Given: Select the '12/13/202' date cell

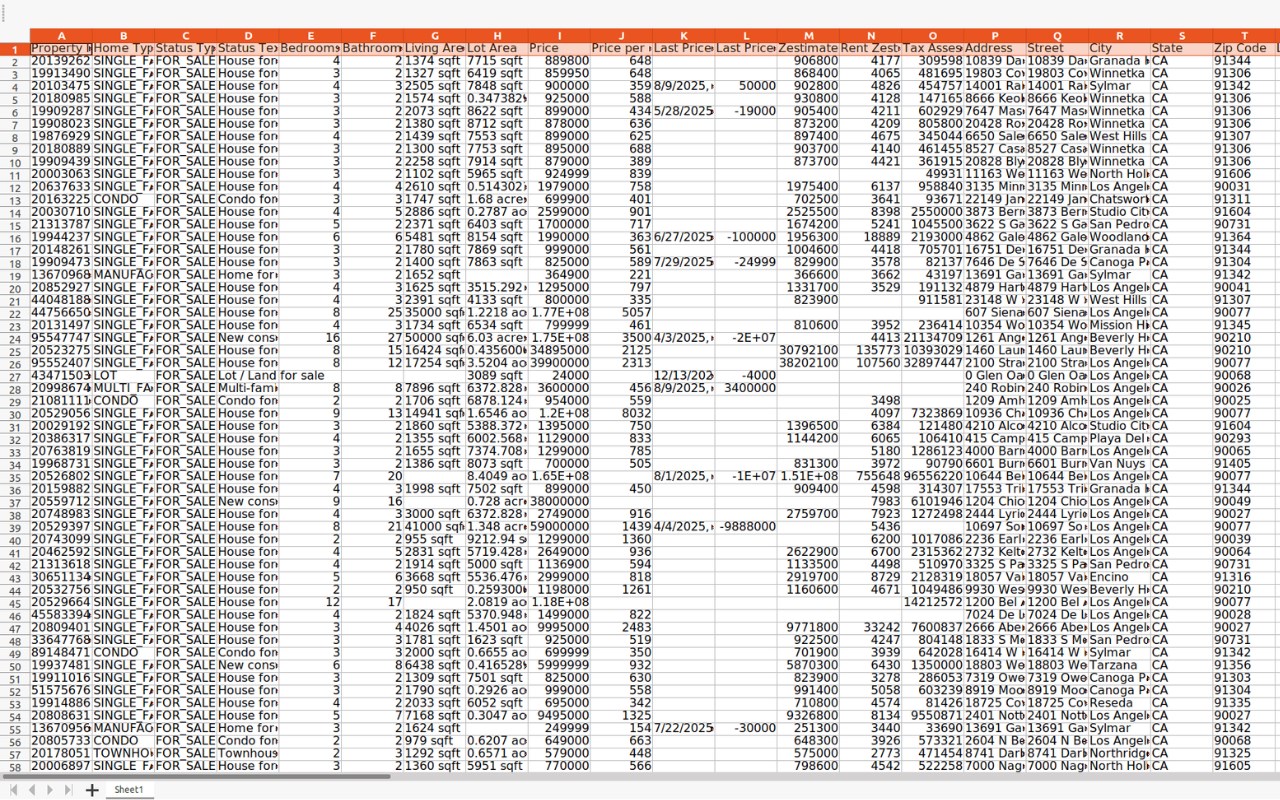Looking at the screenshot, I should (x=683, y=375).
